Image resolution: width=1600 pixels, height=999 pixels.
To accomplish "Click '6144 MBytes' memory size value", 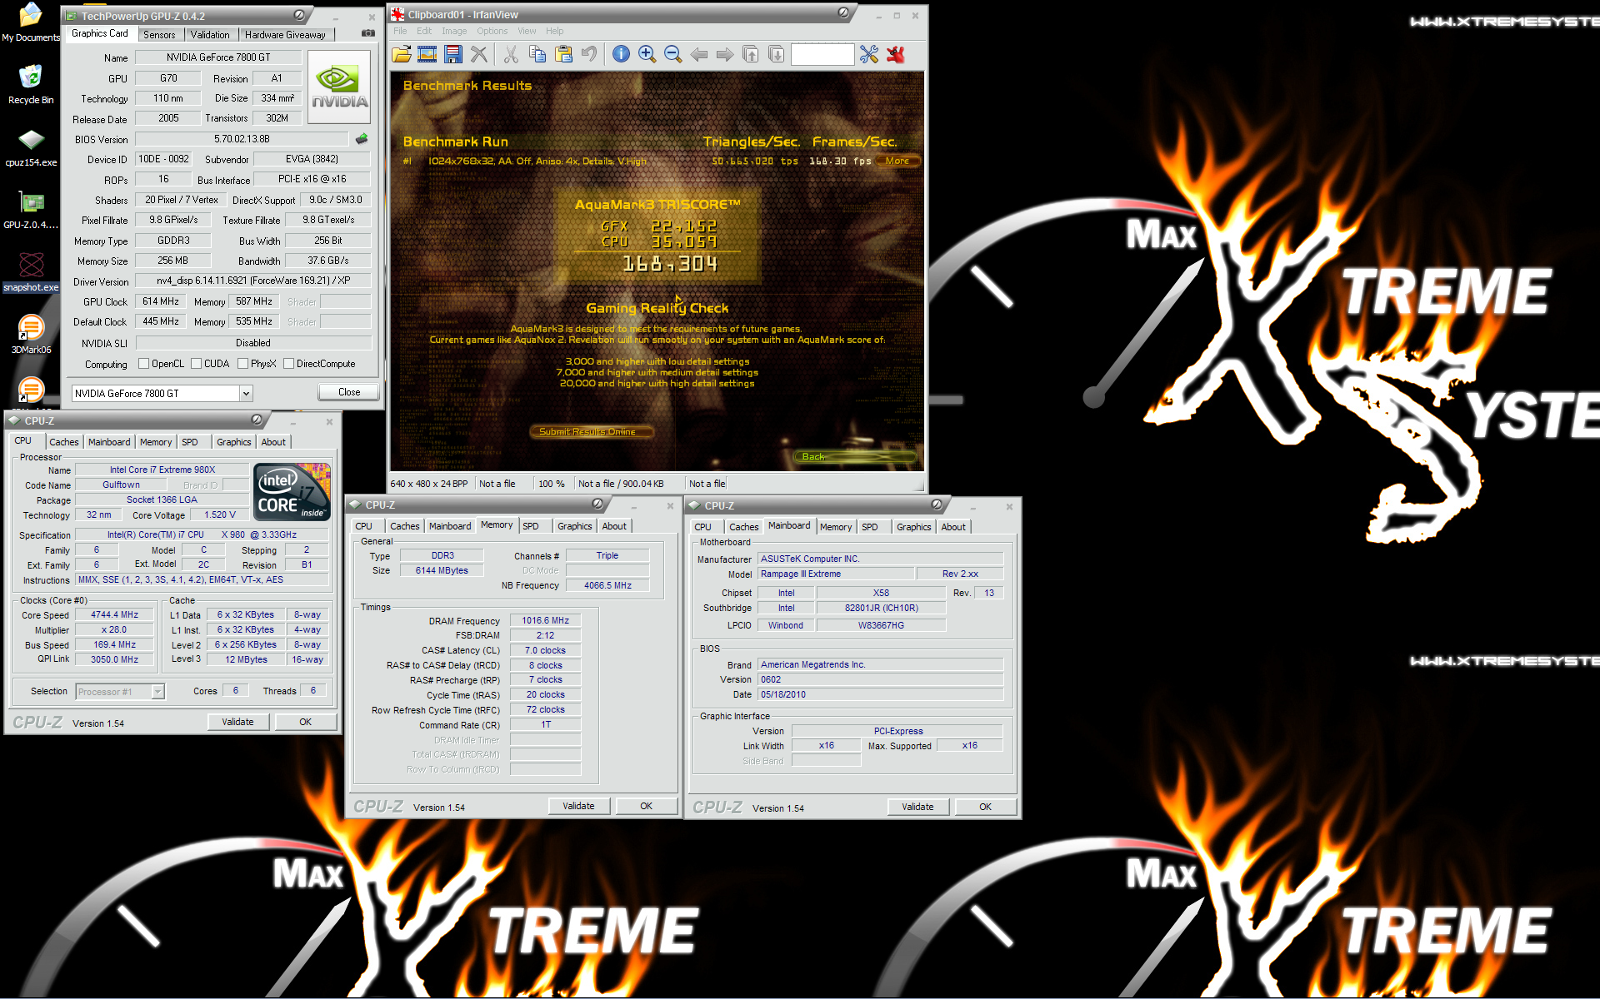I will click(x=442, y=570).
